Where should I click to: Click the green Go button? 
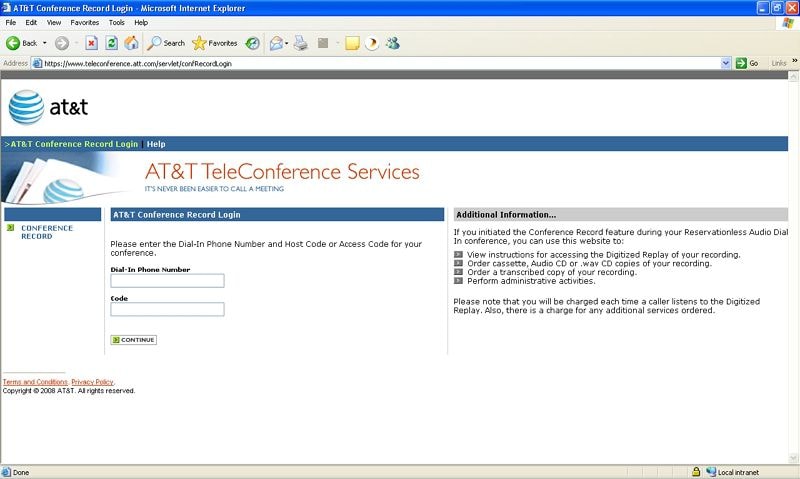[747, 63]
